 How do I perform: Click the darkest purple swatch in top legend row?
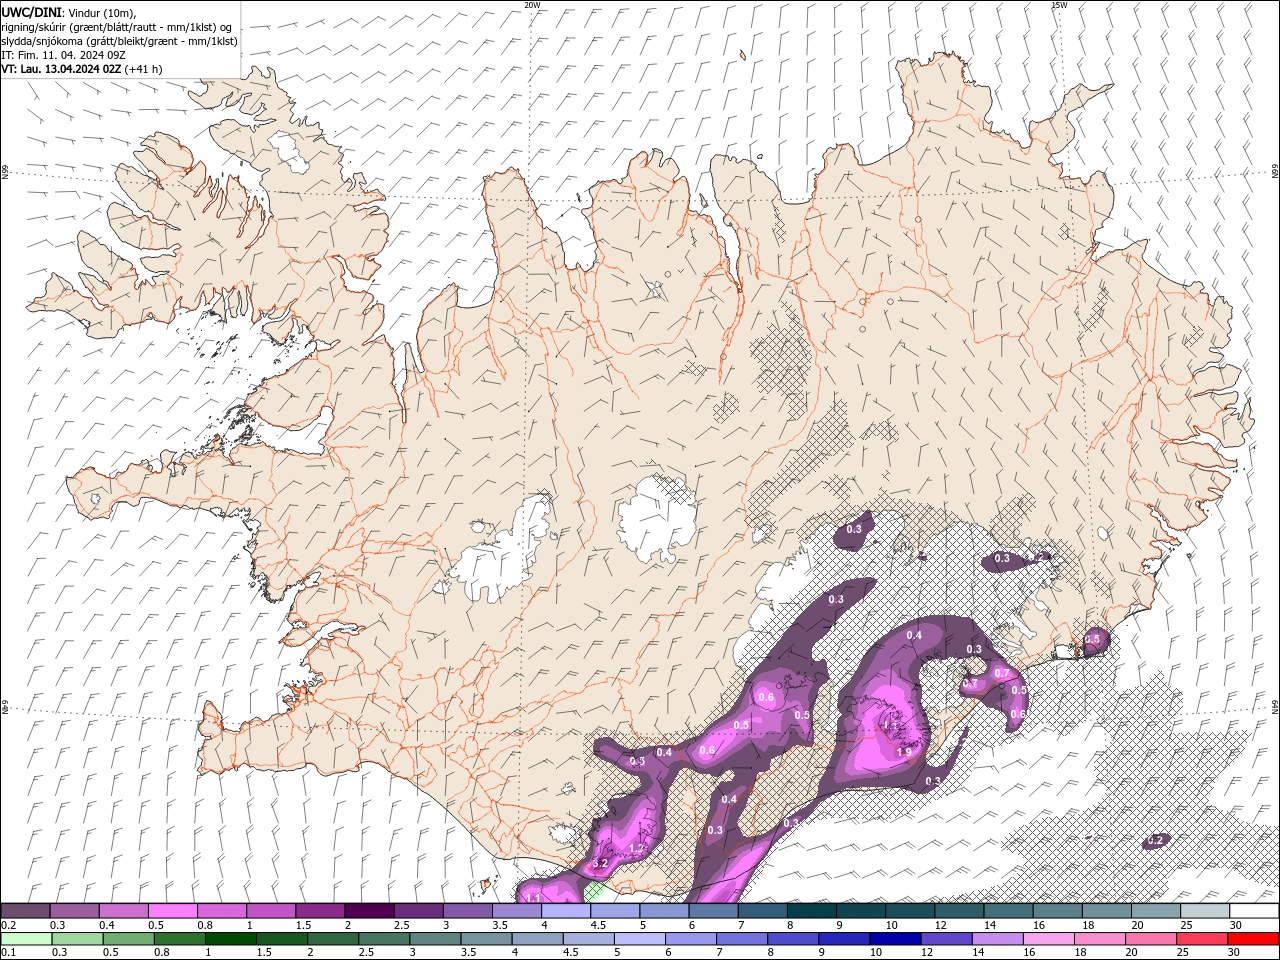pyautogui.click(x=368, y=910)
